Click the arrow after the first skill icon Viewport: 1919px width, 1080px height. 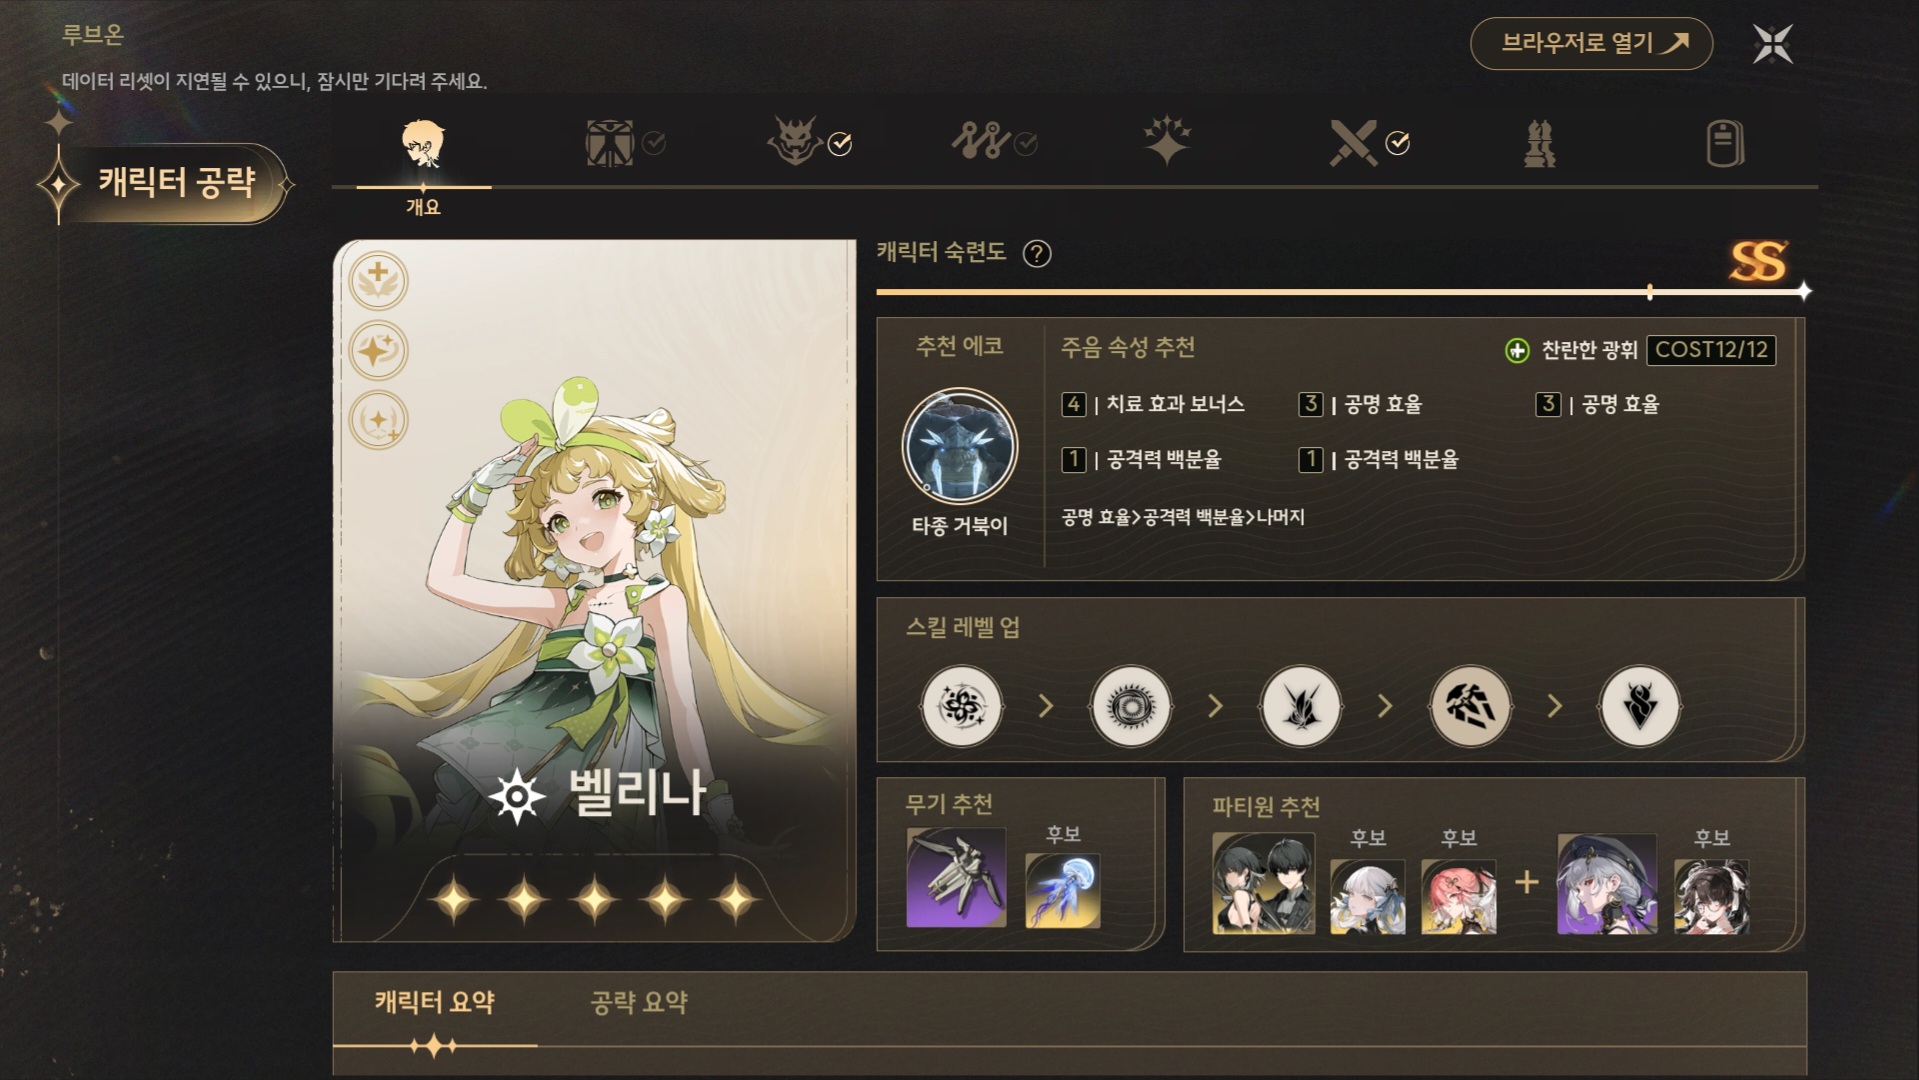(1046, 706)
